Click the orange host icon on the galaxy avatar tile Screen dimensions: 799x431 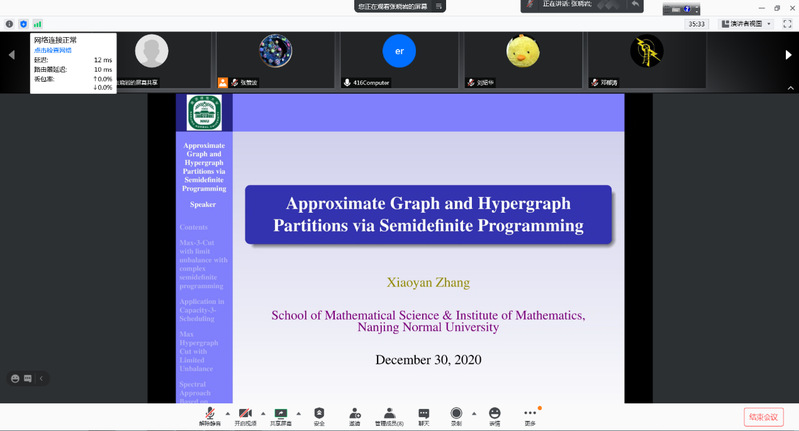click(223, 83)
